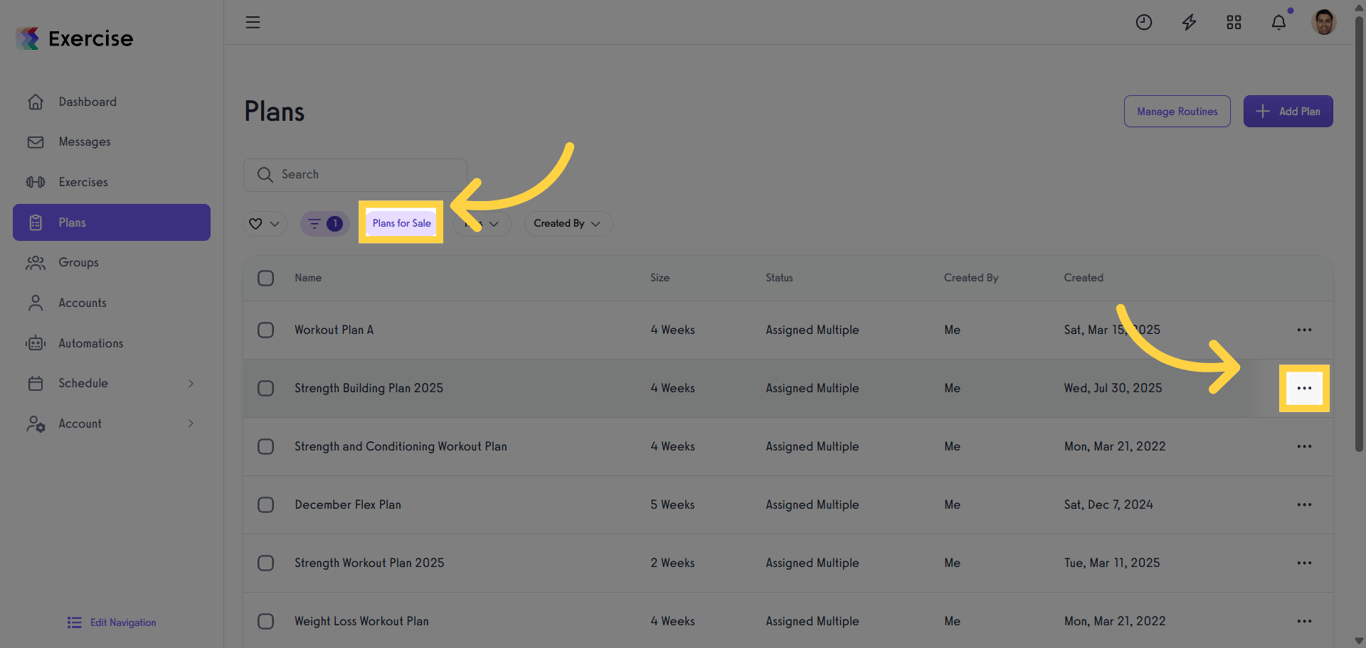Click the date Wed, Jul 30, 2025
The height and width of the screenshot is (648, 1366).
[x=1113, y=388]
